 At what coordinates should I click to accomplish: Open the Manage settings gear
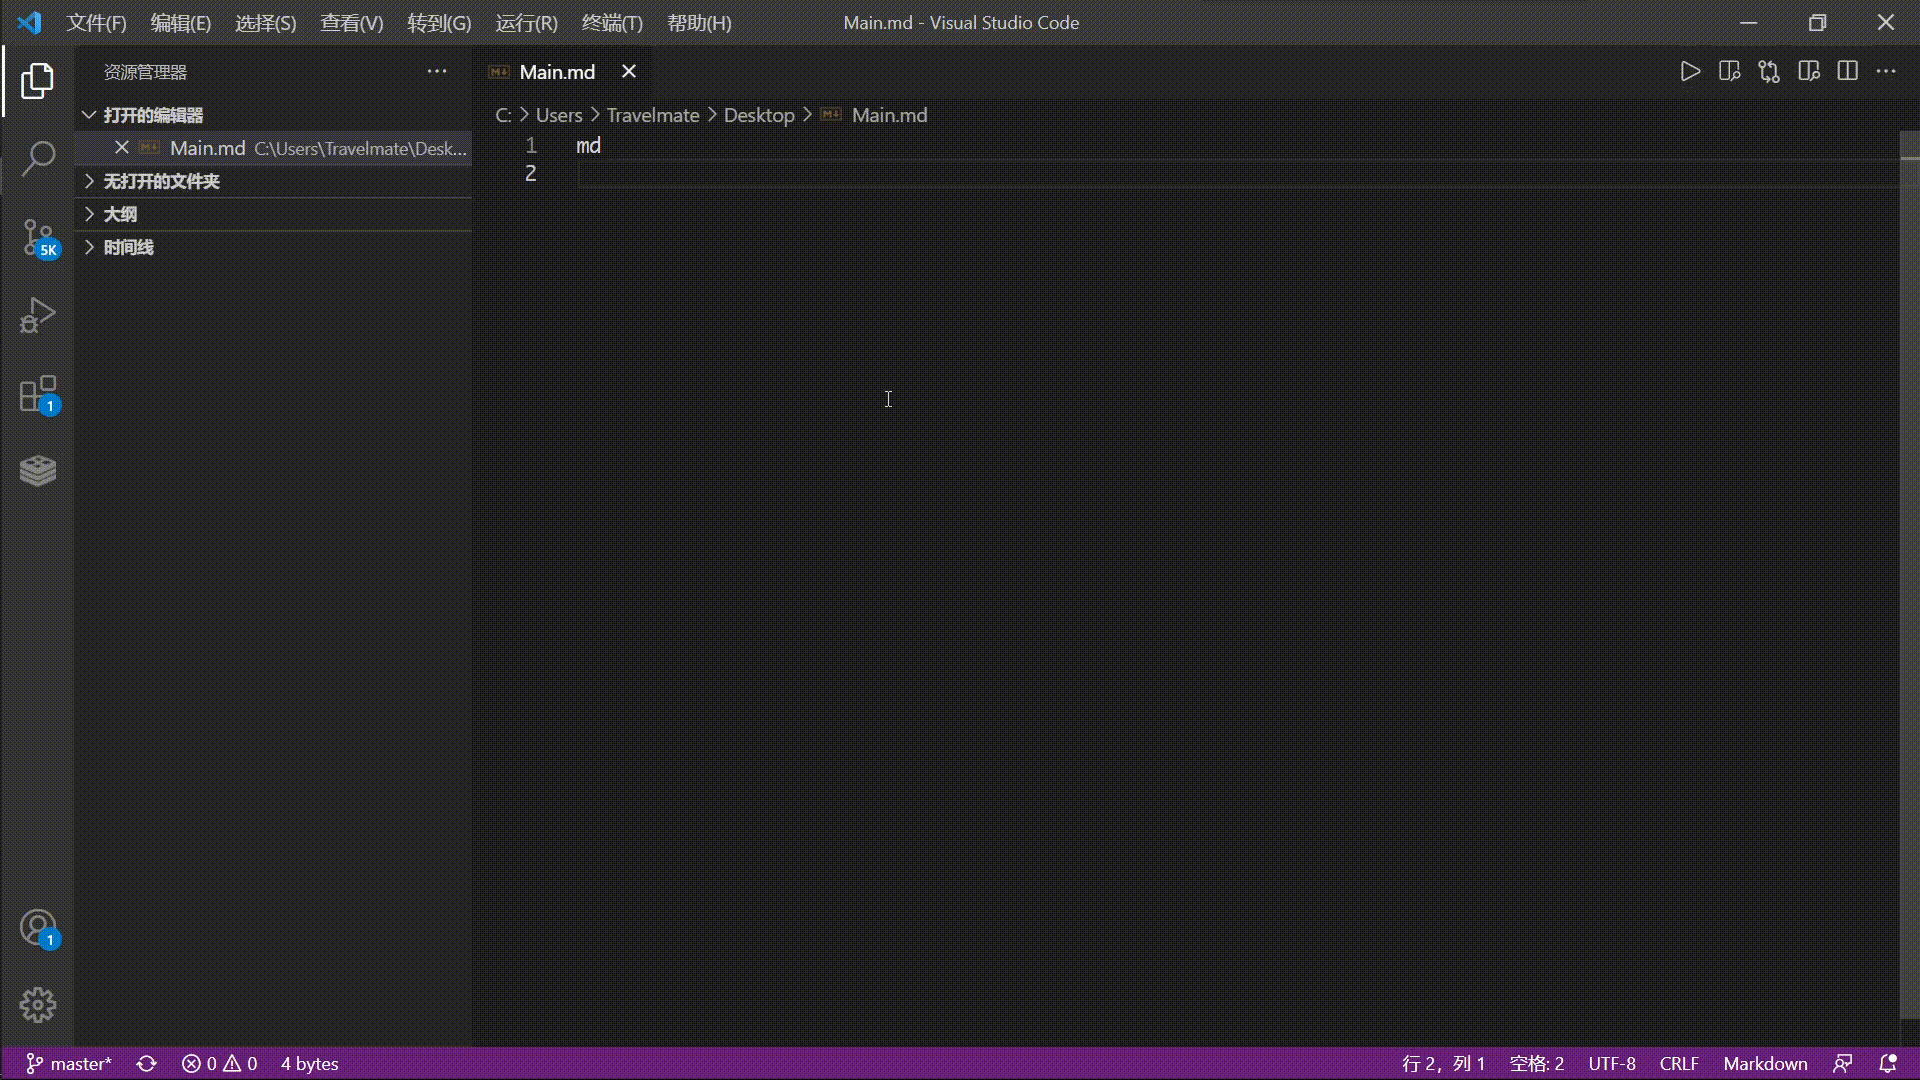point(38,1006)
